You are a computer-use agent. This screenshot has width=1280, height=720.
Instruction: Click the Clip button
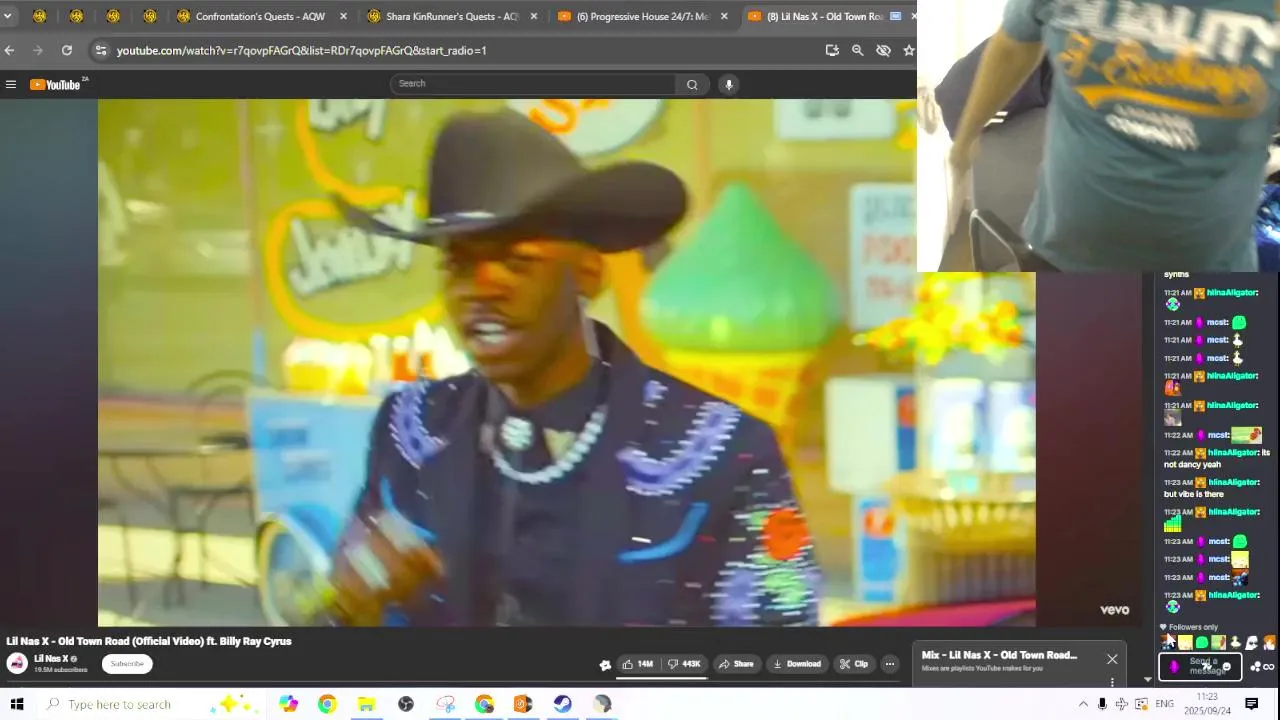point(854,664)
